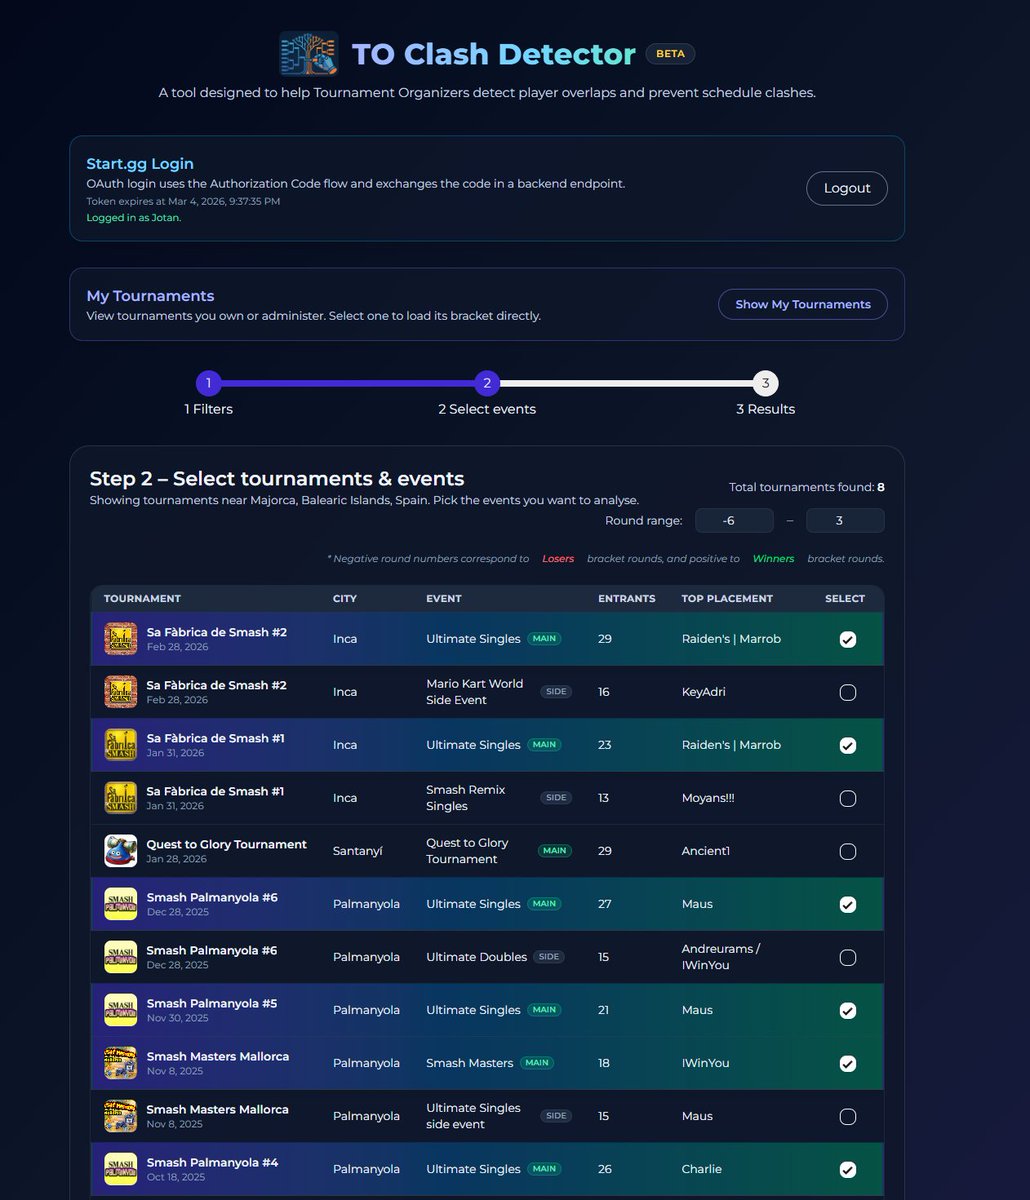
Task: Click SIDE badge on Mario Kart World Side Event
Action: (556, 692)
